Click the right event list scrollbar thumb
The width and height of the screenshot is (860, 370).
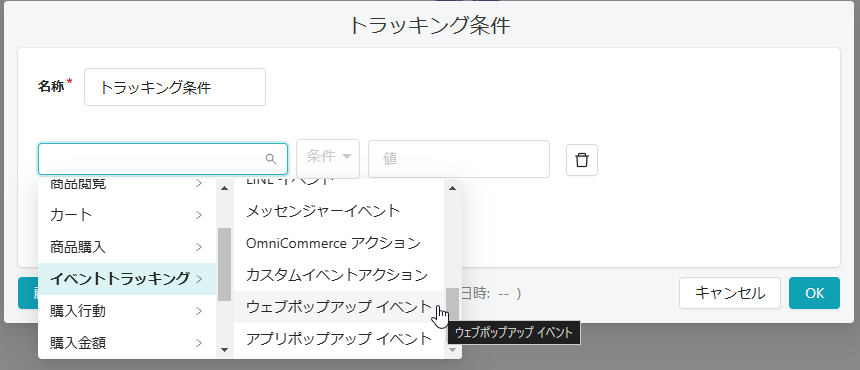452,304
